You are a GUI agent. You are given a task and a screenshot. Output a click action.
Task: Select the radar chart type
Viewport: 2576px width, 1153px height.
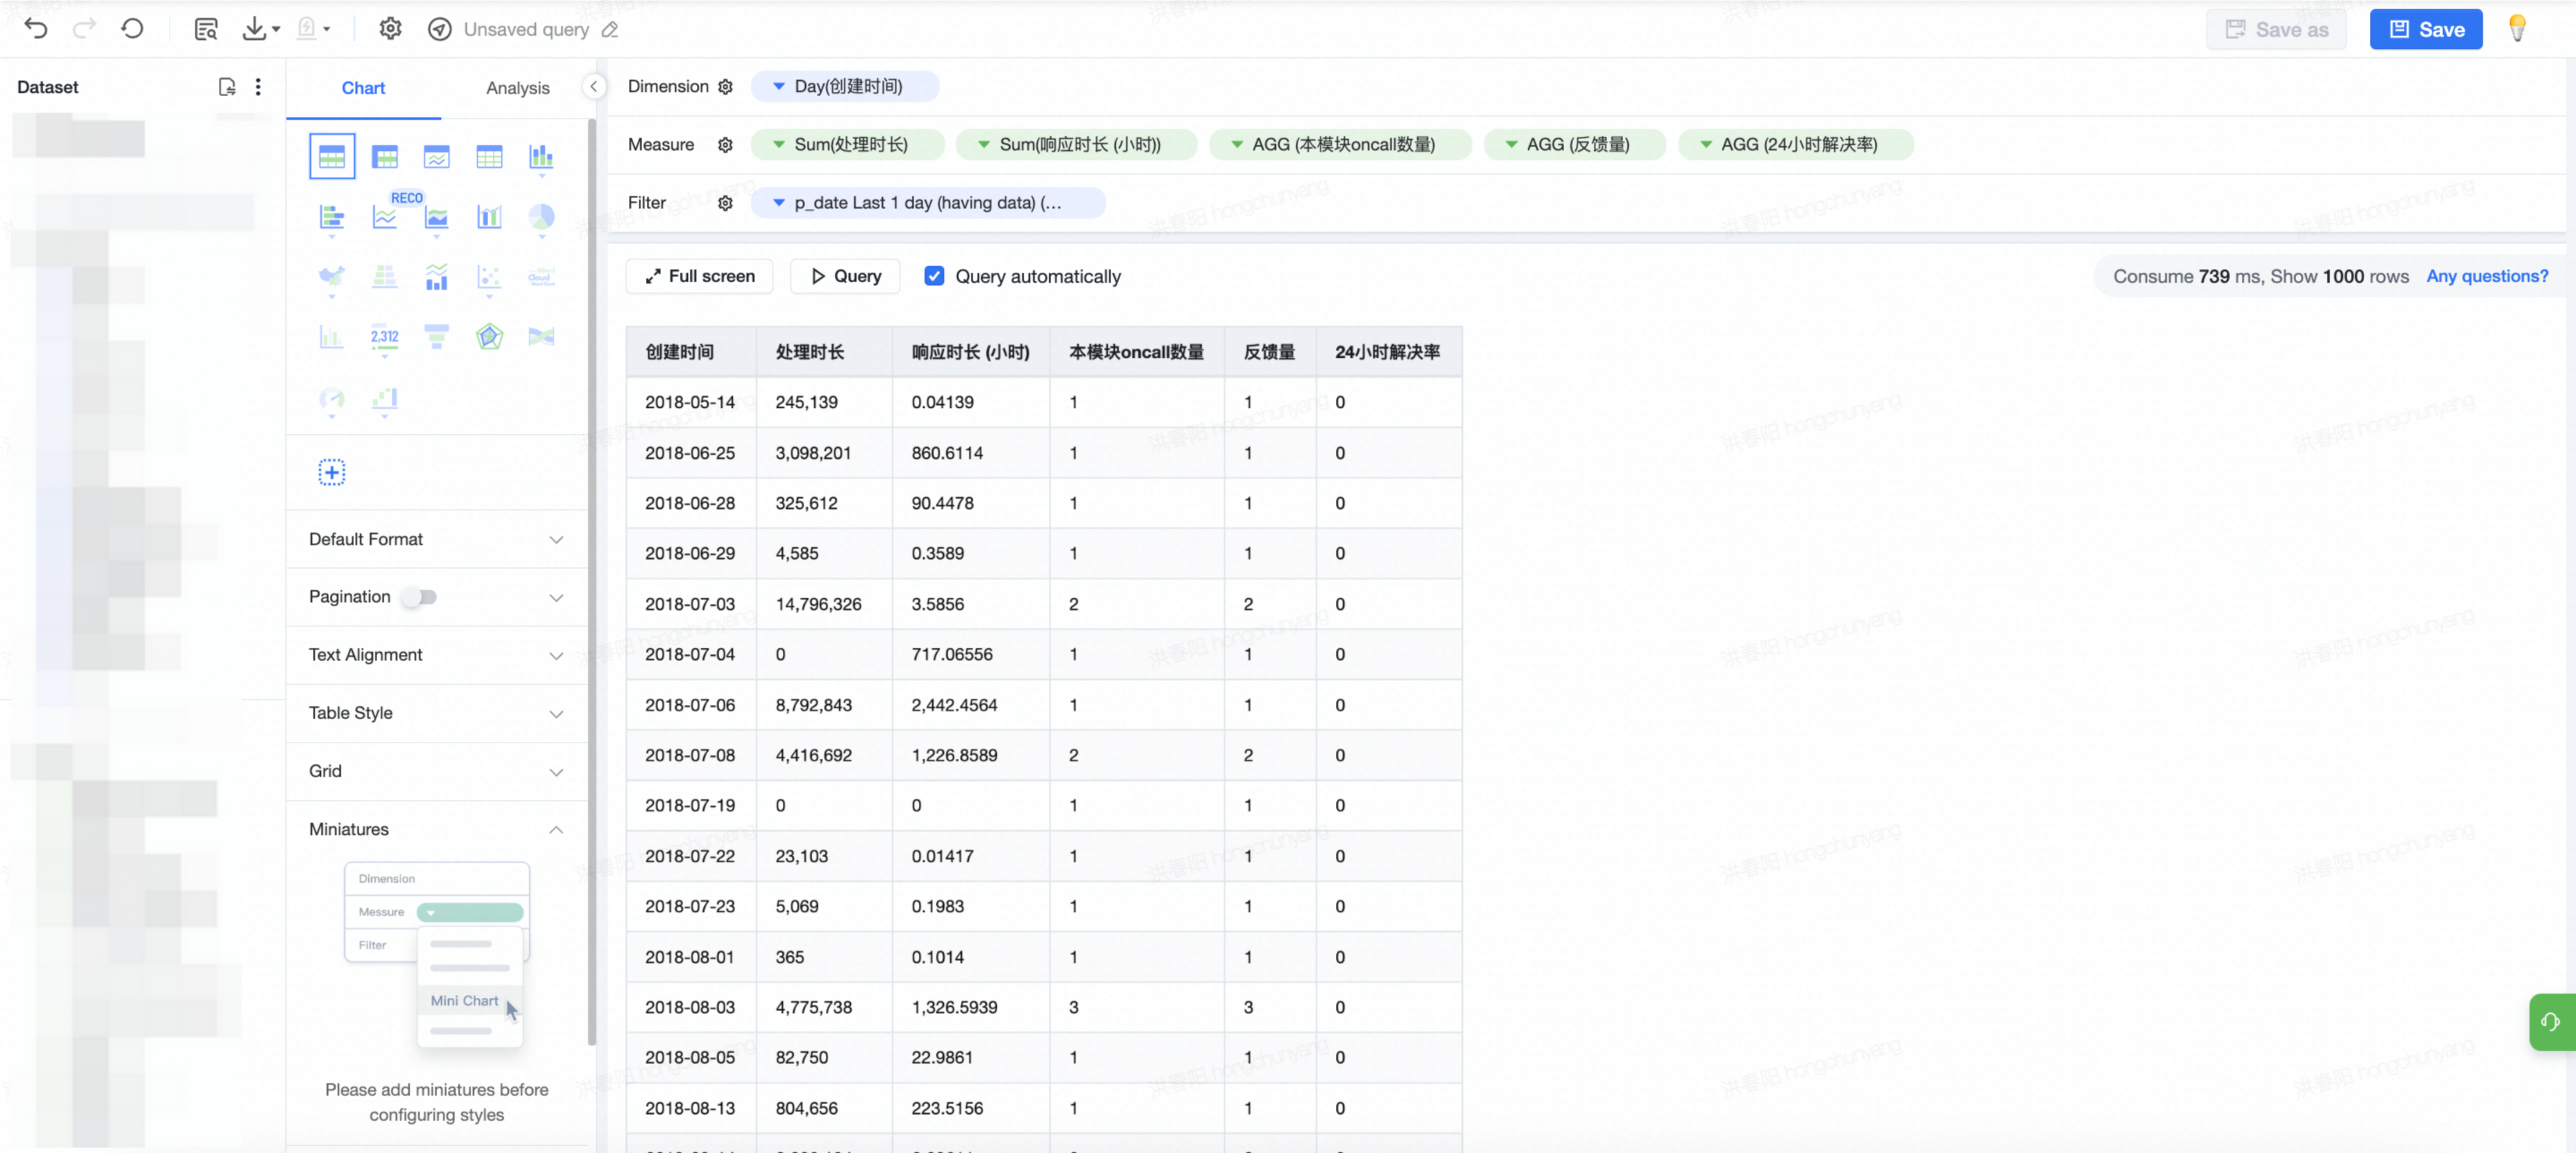pos(489,337)
